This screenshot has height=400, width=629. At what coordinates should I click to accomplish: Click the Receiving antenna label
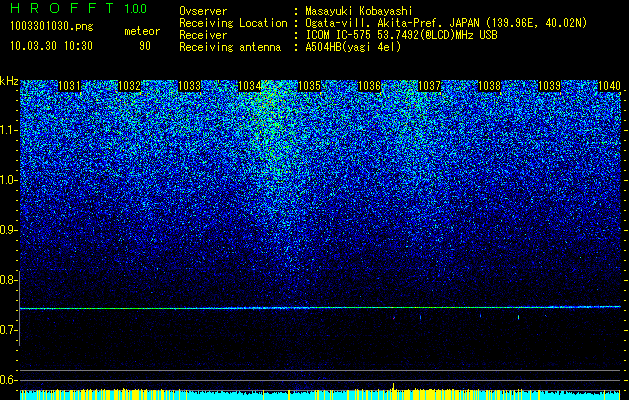[x=230, y=47]
